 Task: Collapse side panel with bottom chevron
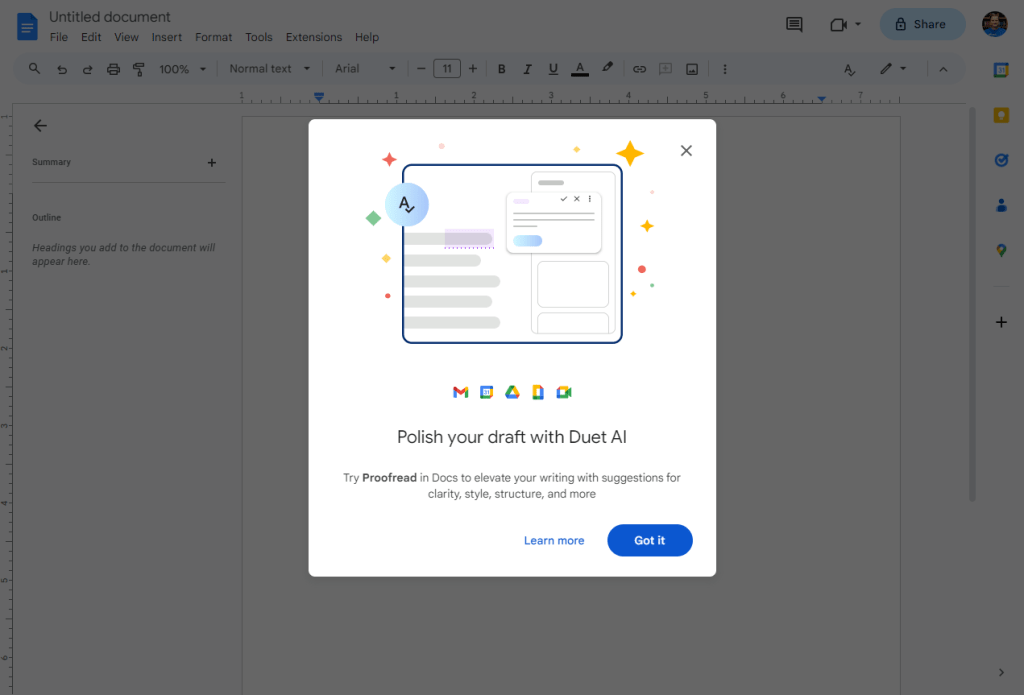(x=1001, y=672)
